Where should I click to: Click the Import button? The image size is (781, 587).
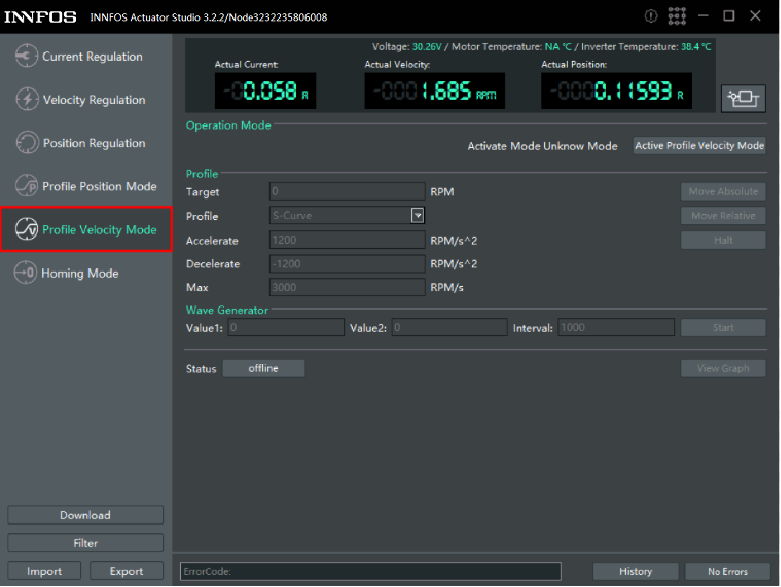[44, 571]
